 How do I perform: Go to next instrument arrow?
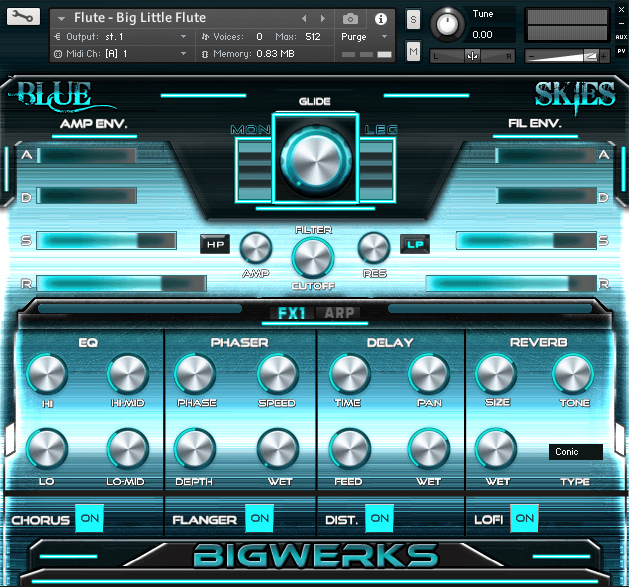[323, 18]
